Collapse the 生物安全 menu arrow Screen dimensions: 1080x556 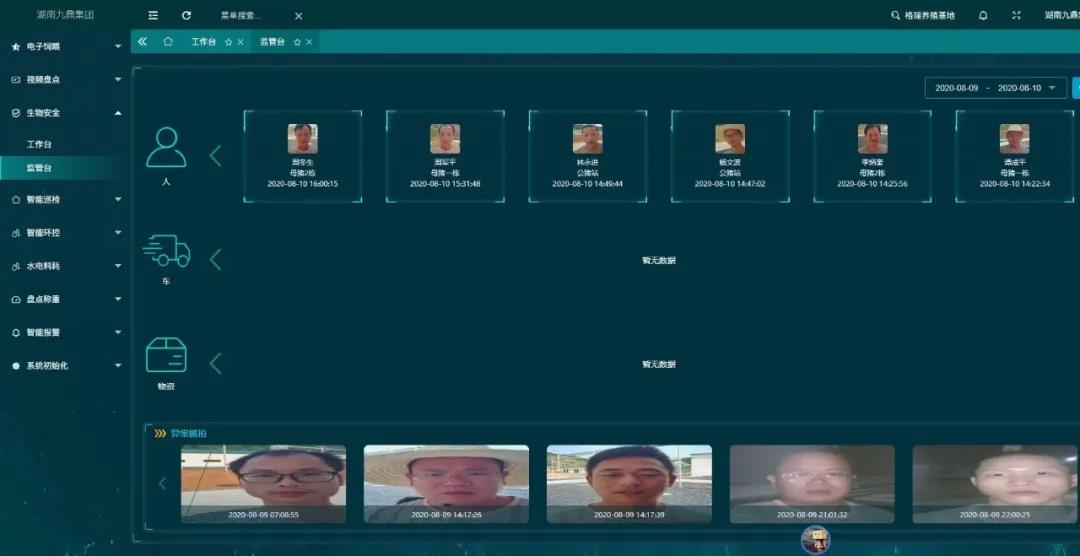click(x=118, y=113)
